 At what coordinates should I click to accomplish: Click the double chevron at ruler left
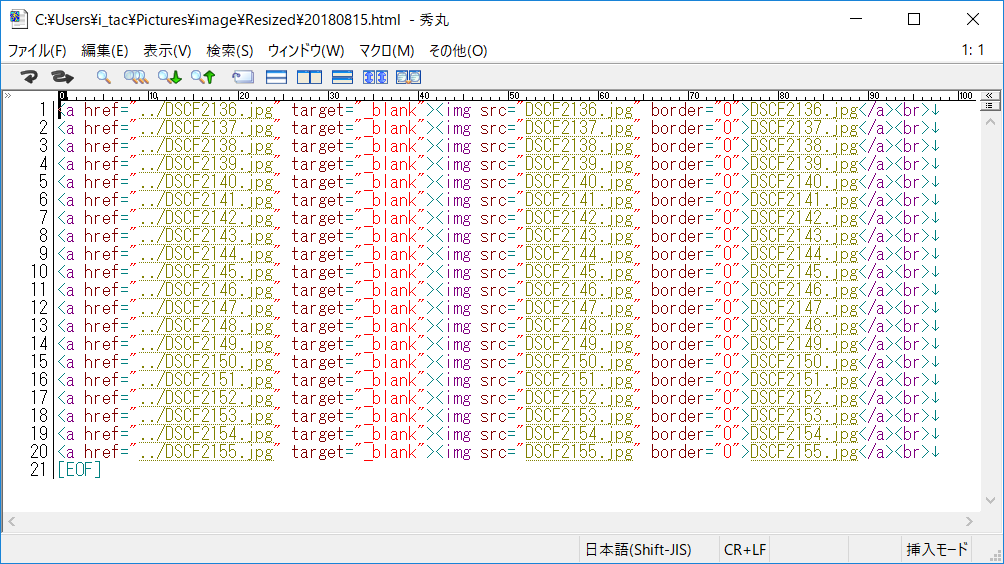pyautogui.click(x=8, y=95)
